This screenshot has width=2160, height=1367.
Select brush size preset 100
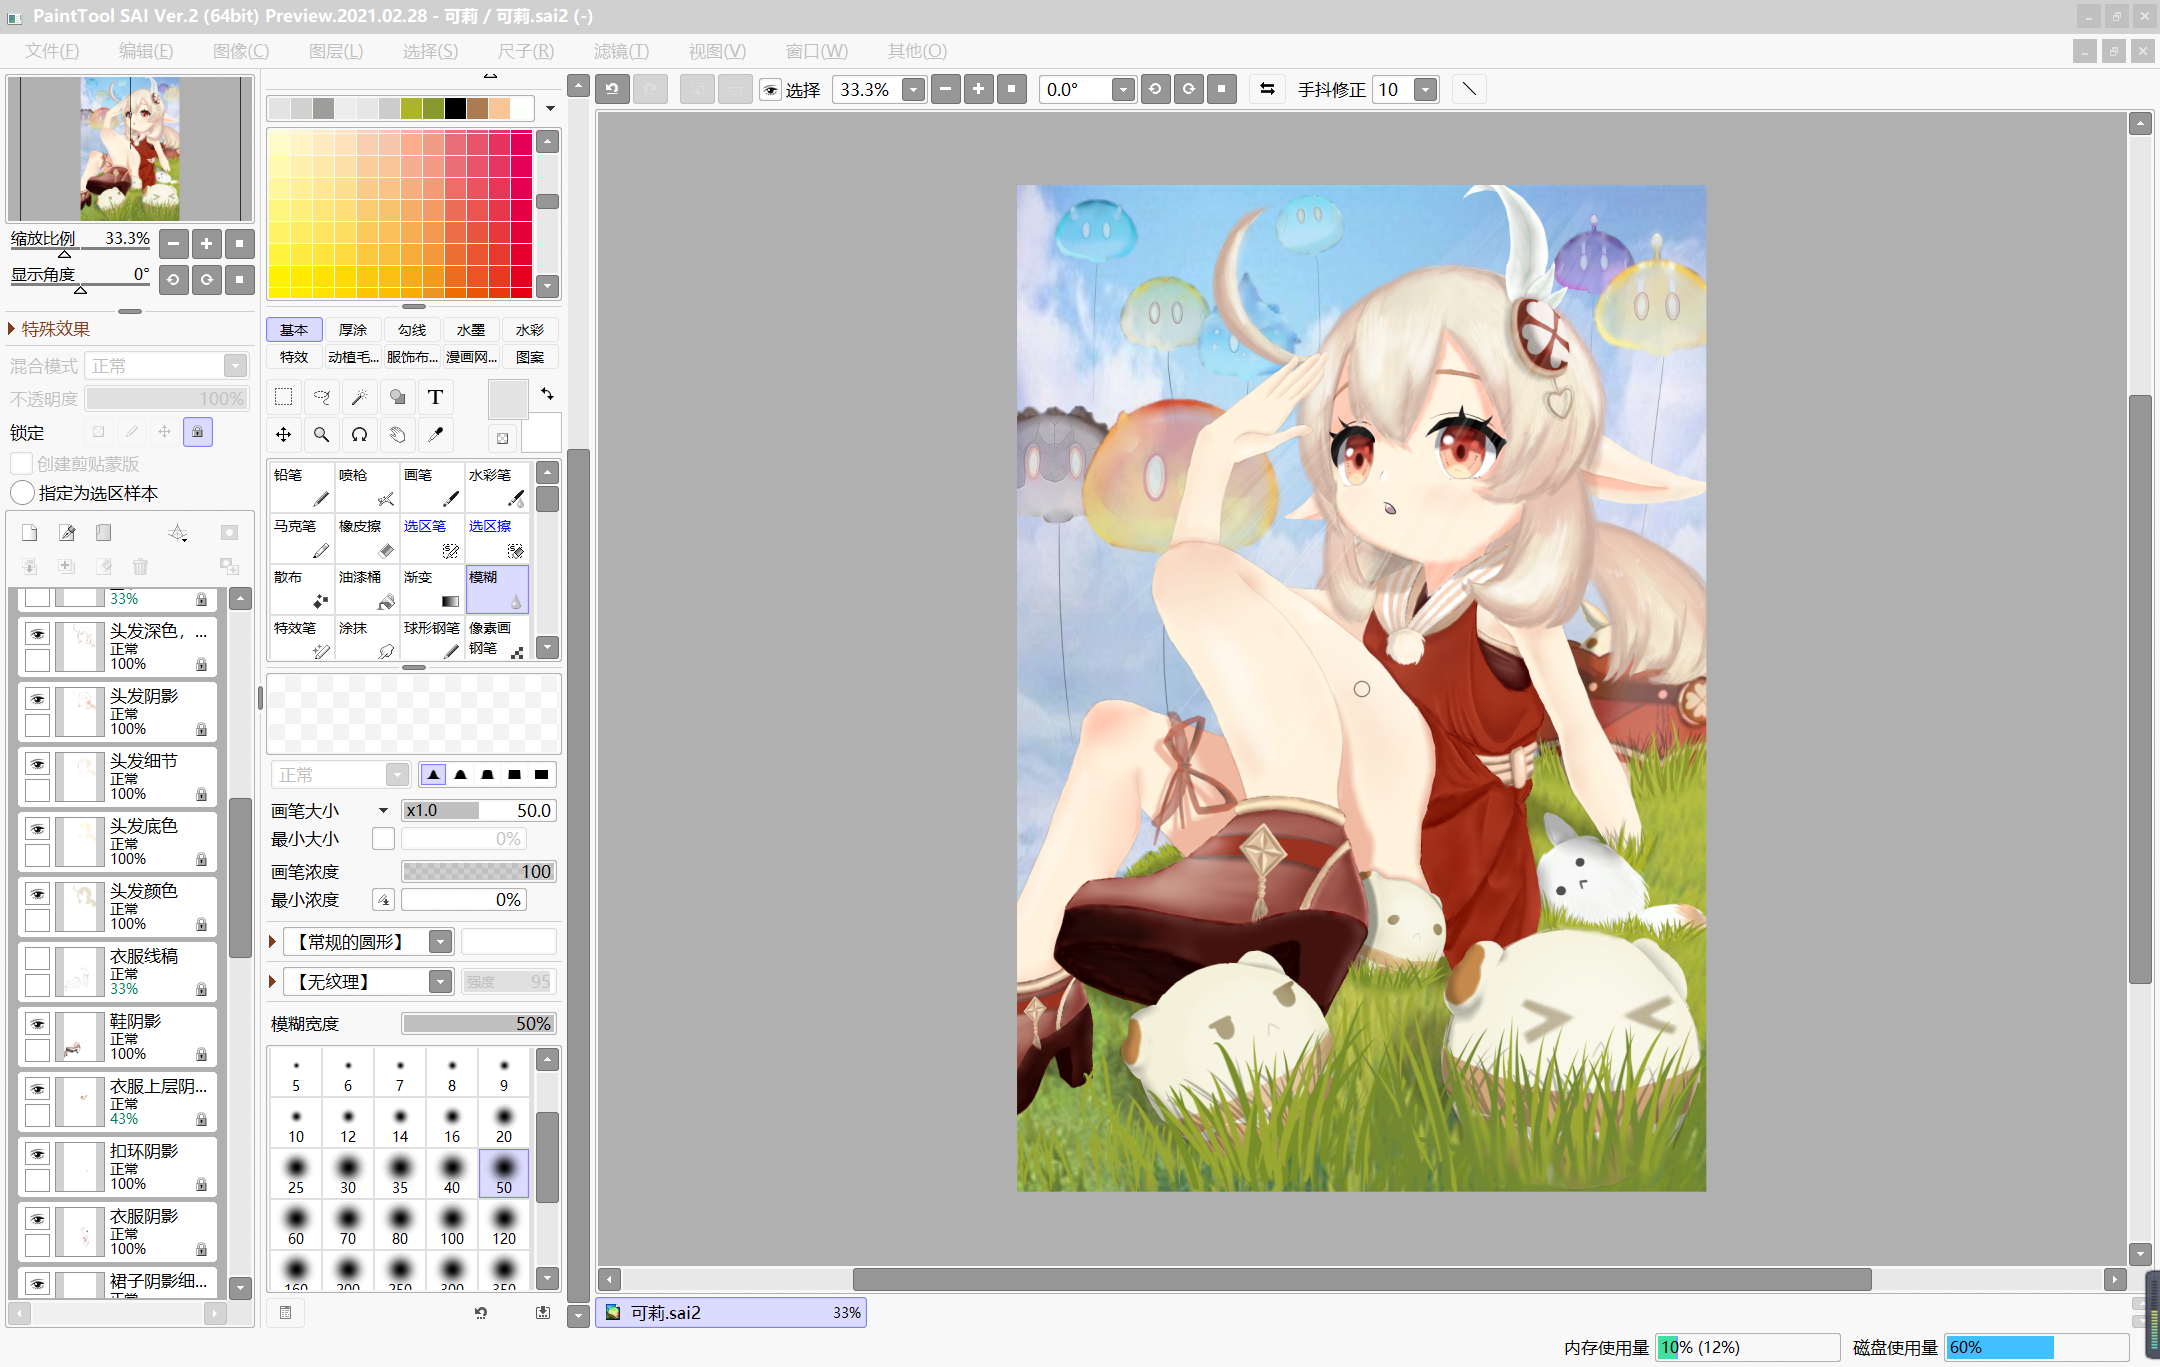452,1225
